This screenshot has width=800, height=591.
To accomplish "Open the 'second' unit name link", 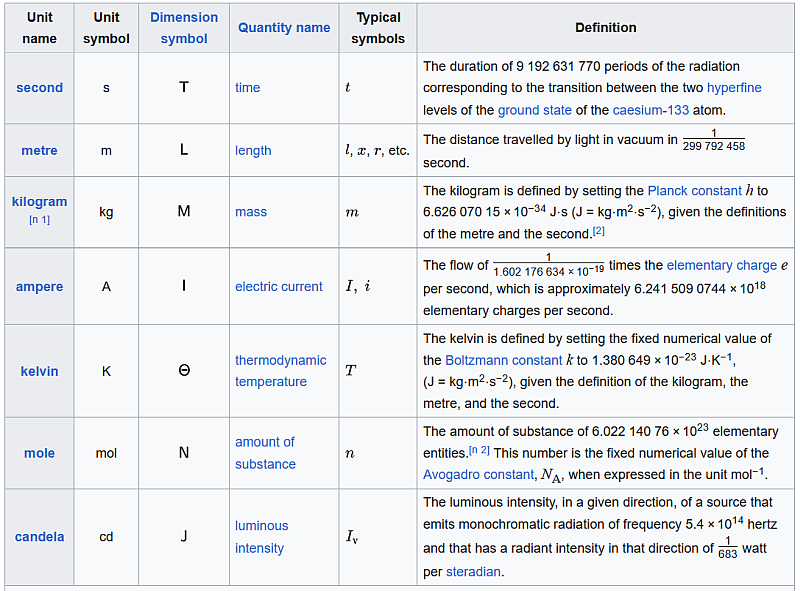I will [x=39, y=88].
